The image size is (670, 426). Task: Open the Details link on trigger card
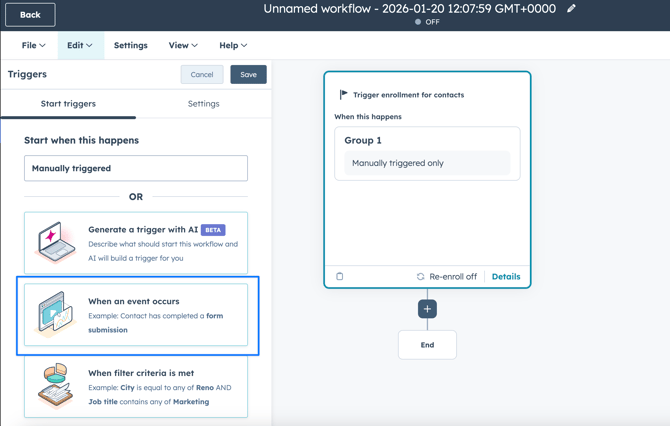click(x=505, y=277)
